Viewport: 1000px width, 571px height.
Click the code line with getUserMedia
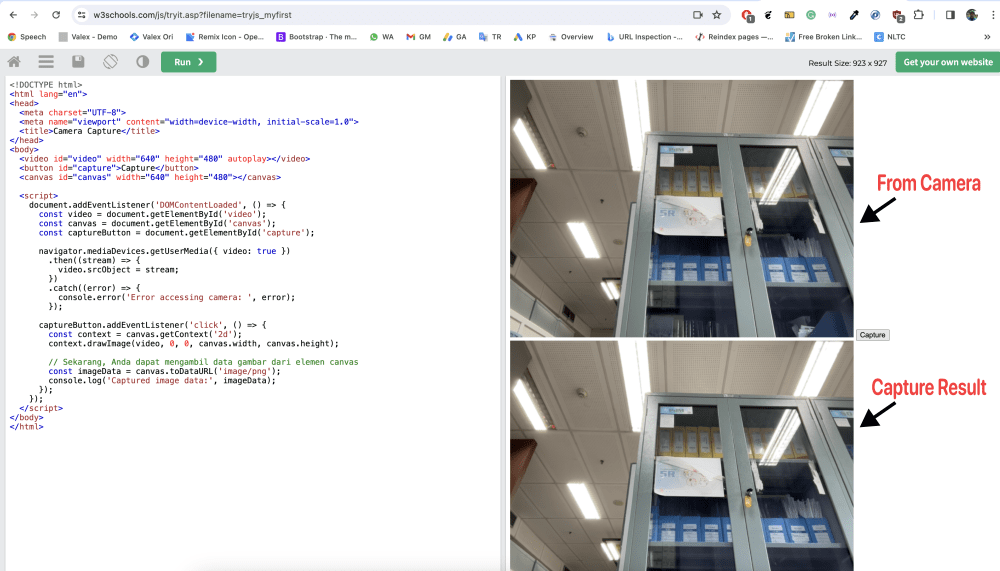coord(164,251)
